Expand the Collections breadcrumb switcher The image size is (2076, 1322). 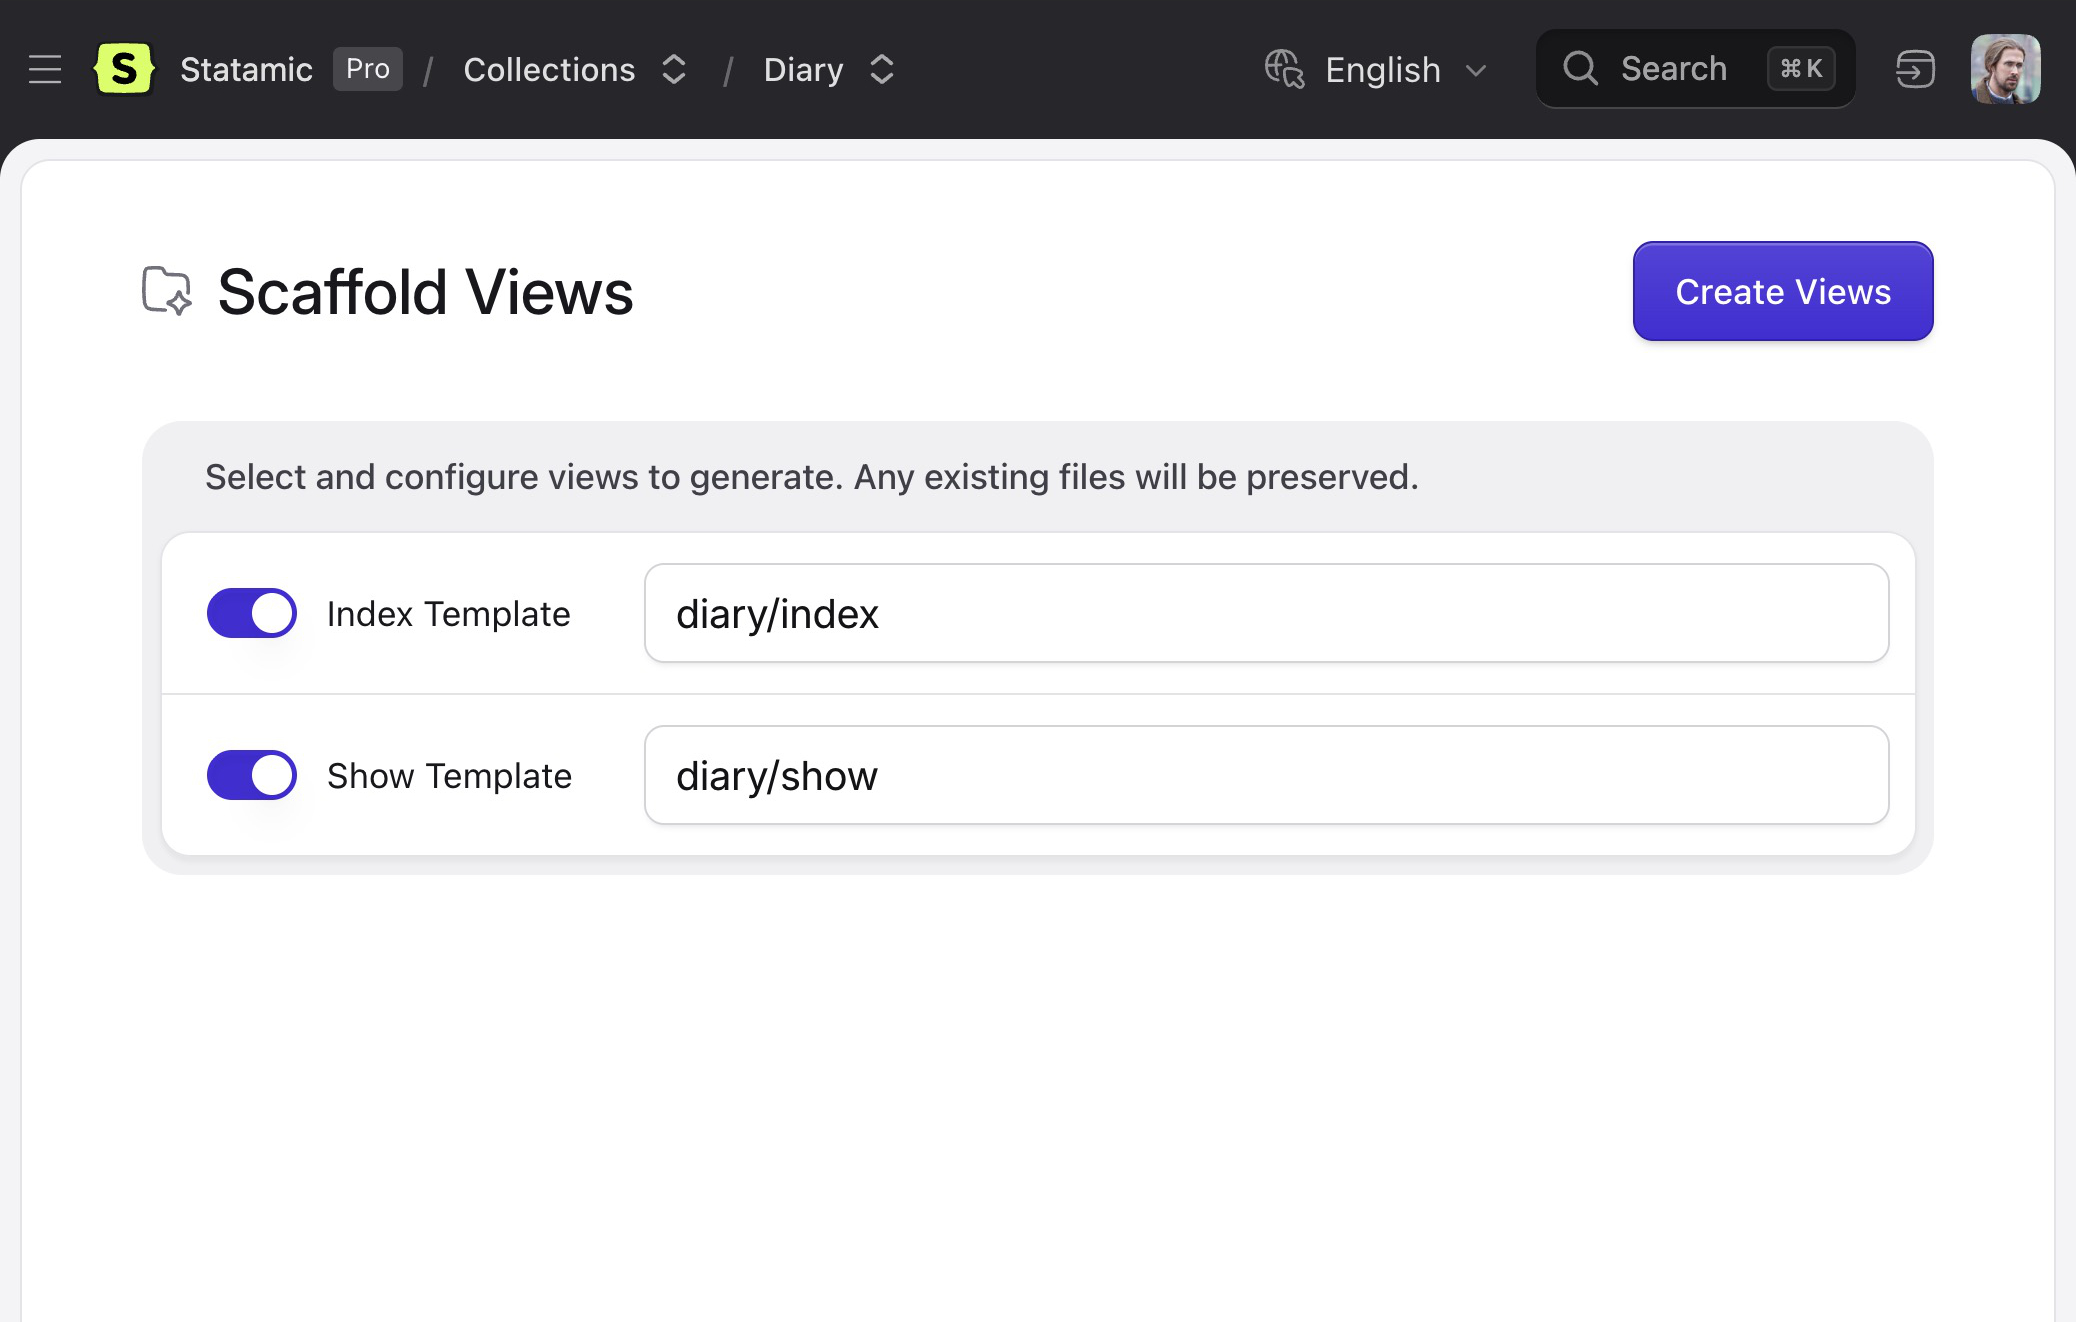coord(674,69)
